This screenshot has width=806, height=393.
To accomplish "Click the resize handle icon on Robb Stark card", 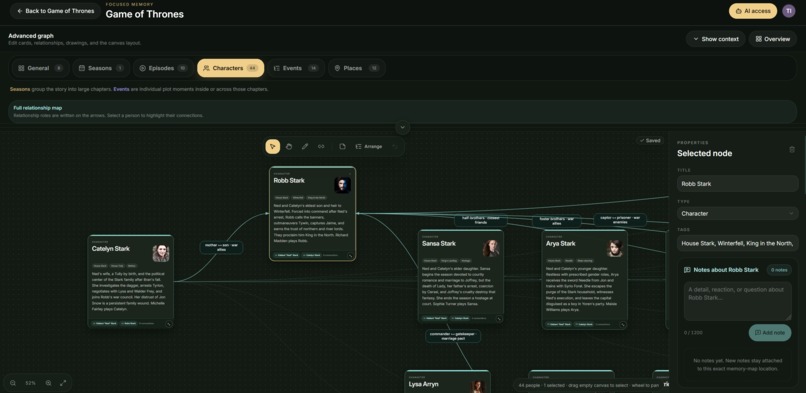I will (x=351, y=255).
